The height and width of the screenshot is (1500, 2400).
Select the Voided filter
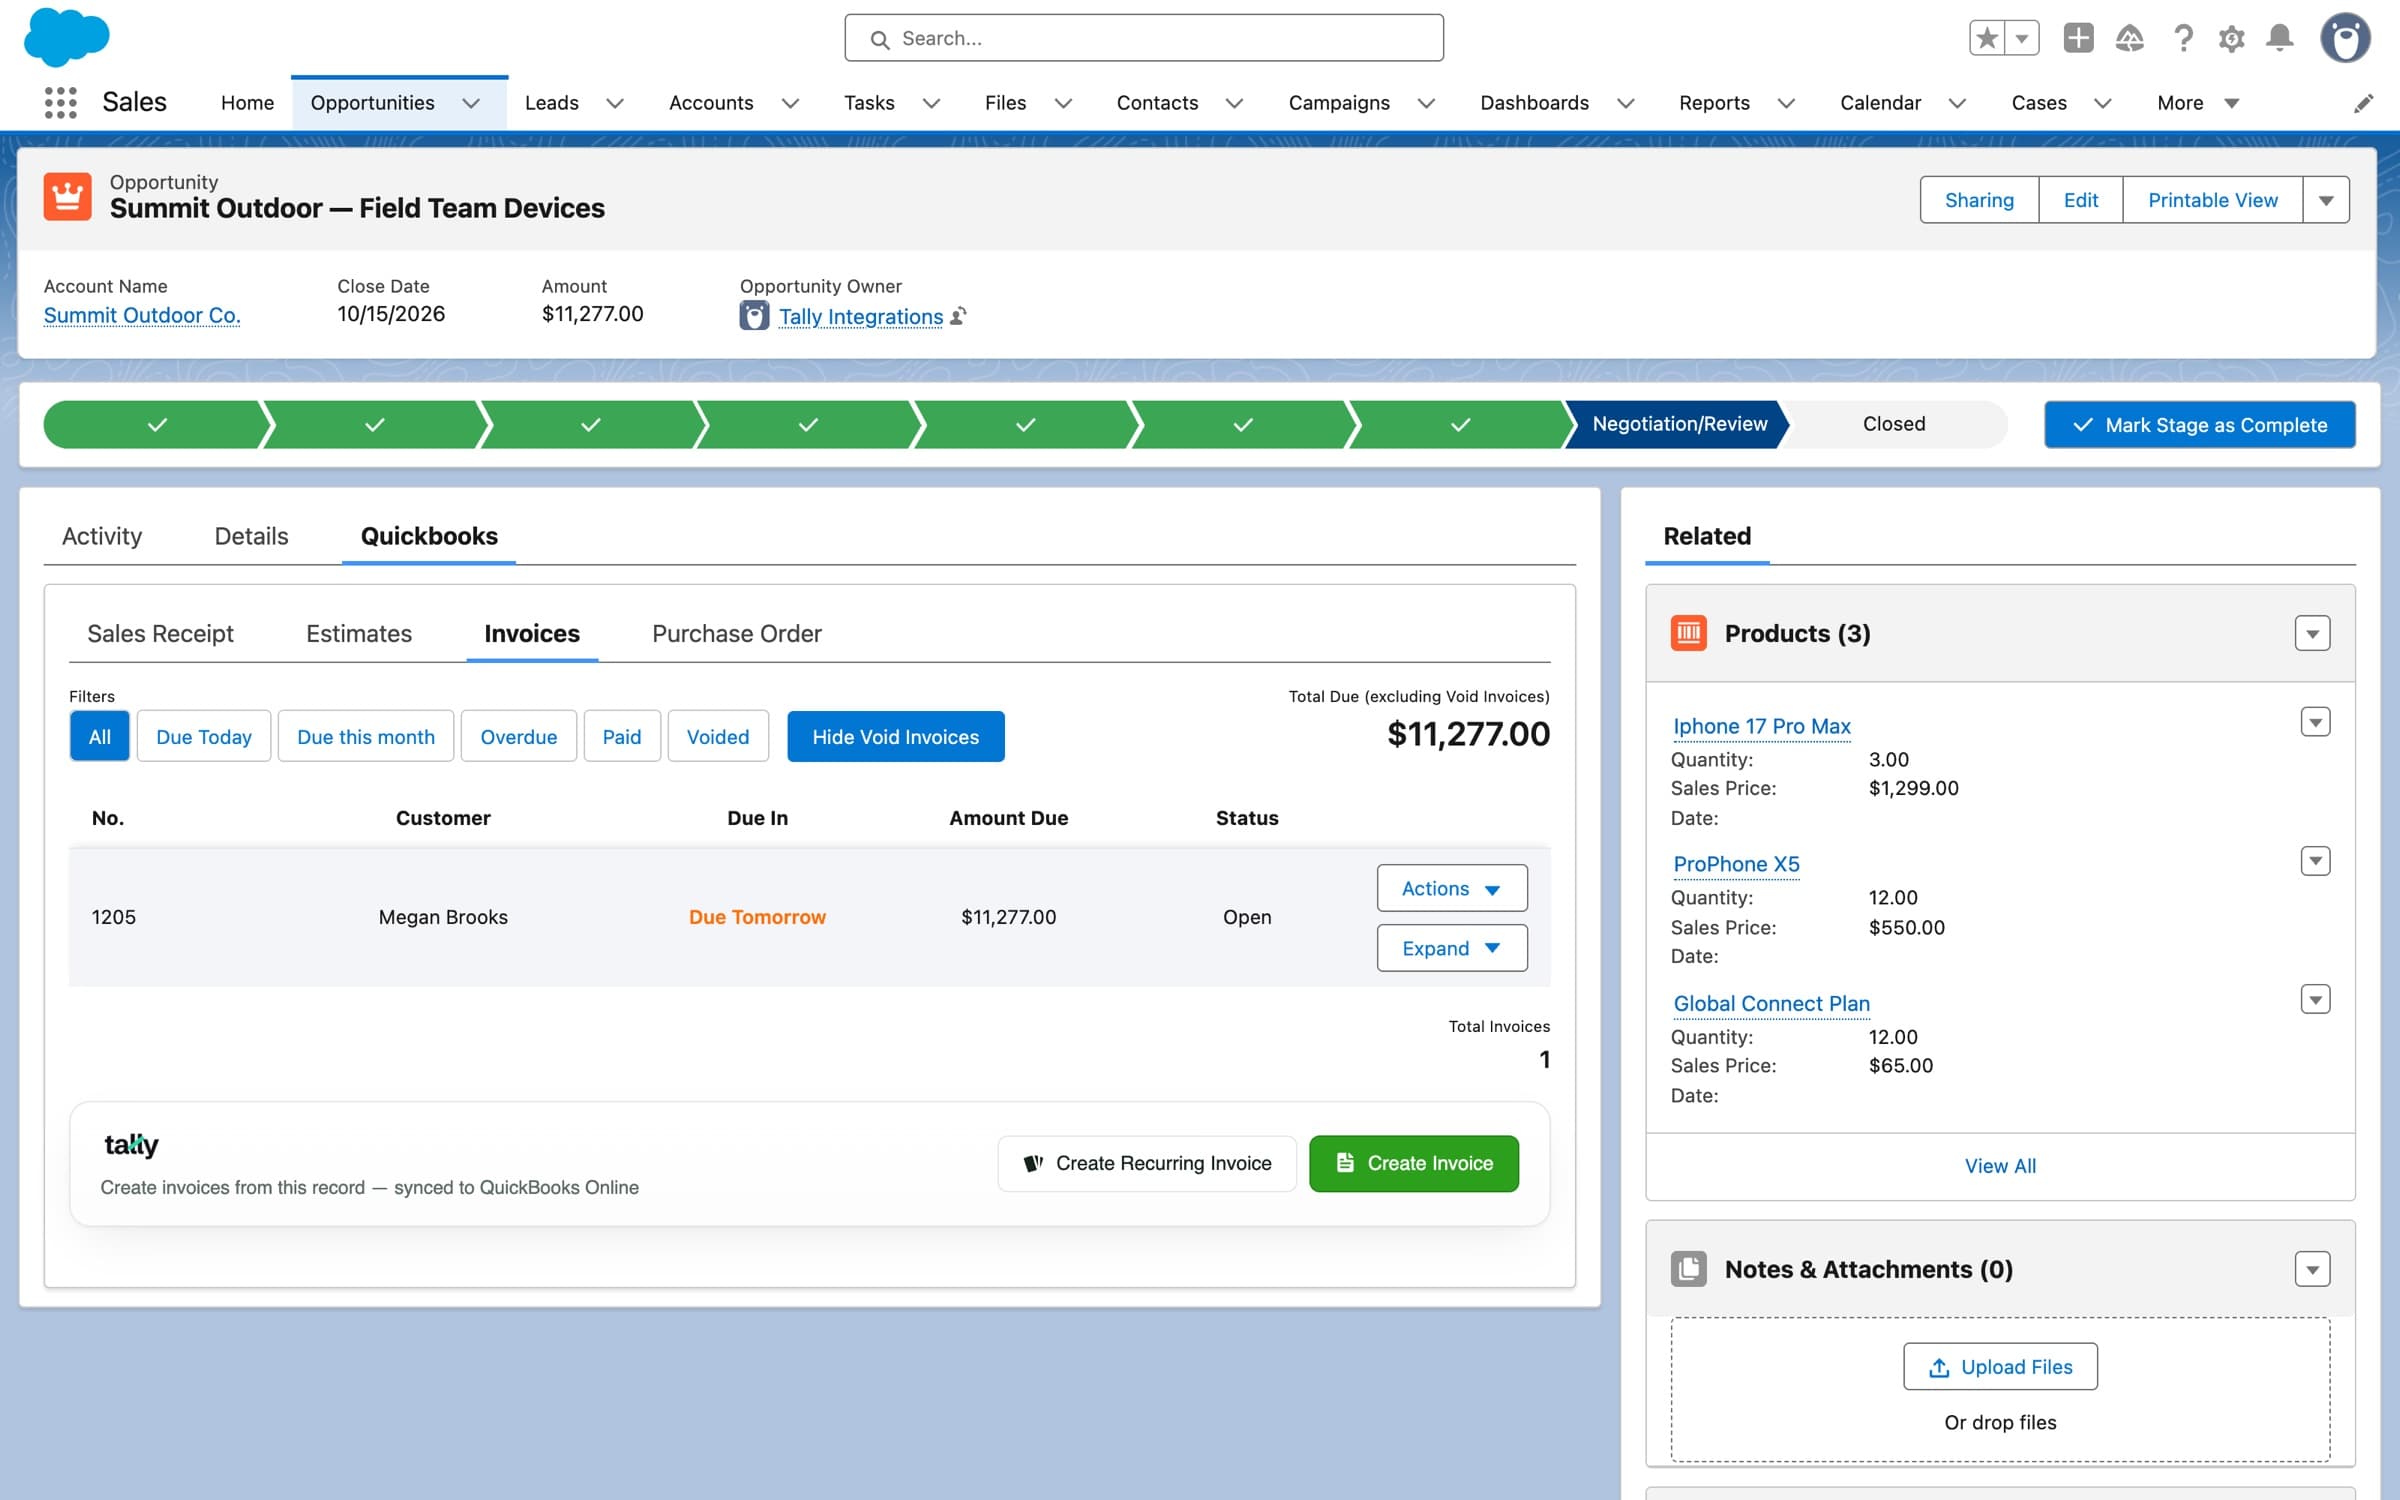coord(718,736)
